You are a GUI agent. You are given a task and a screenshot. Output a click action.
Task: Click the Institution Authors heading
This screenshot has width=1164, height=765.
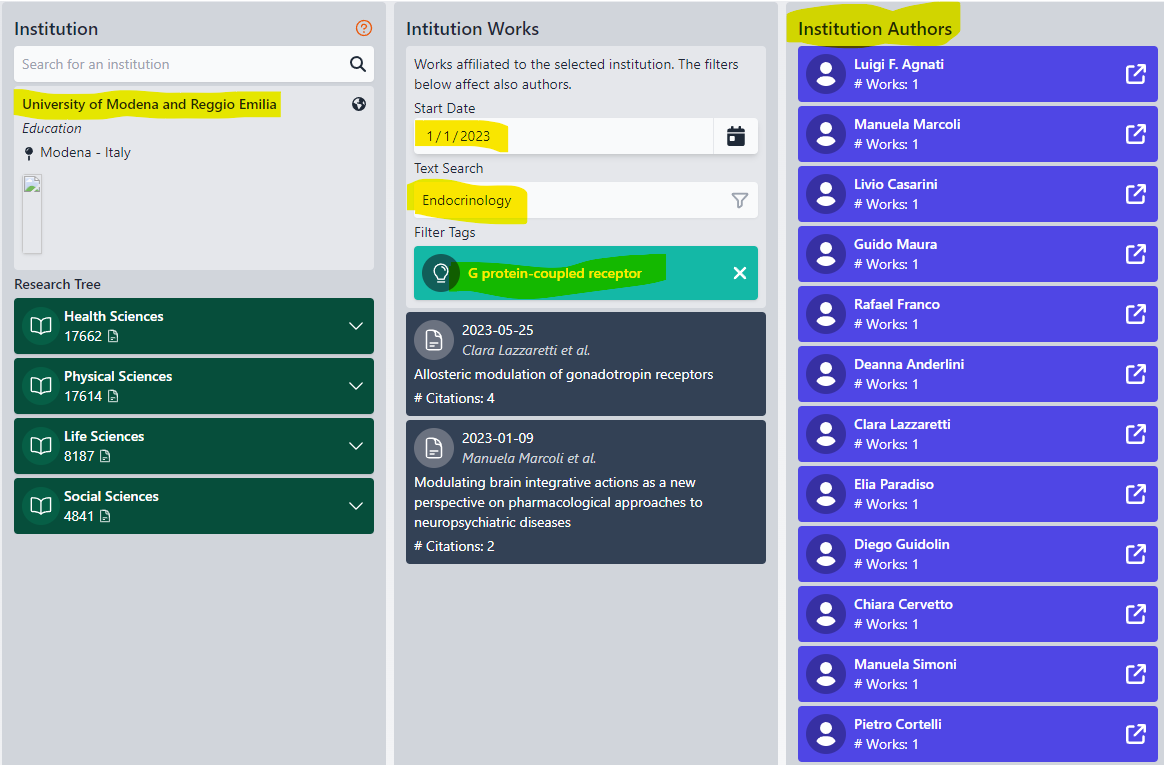pyautogui.click(x=874, y=29)
